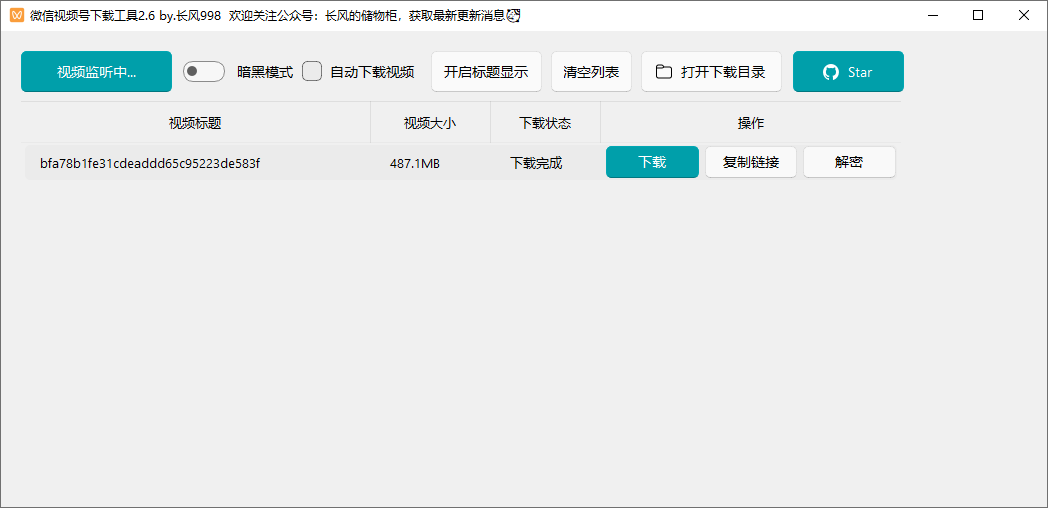1048x508 pixels.
Task: Copy the video link via 复制链接
Action: pyautogui.click(x=751, y=162)
